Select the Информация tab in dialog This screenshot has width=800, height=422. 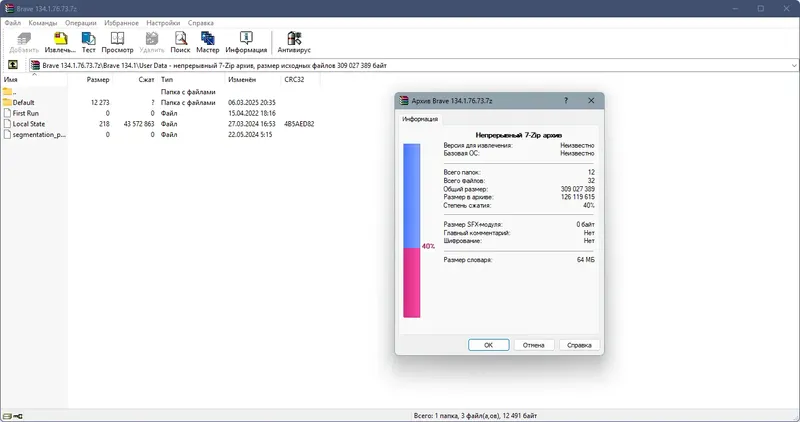coord(420,119)
